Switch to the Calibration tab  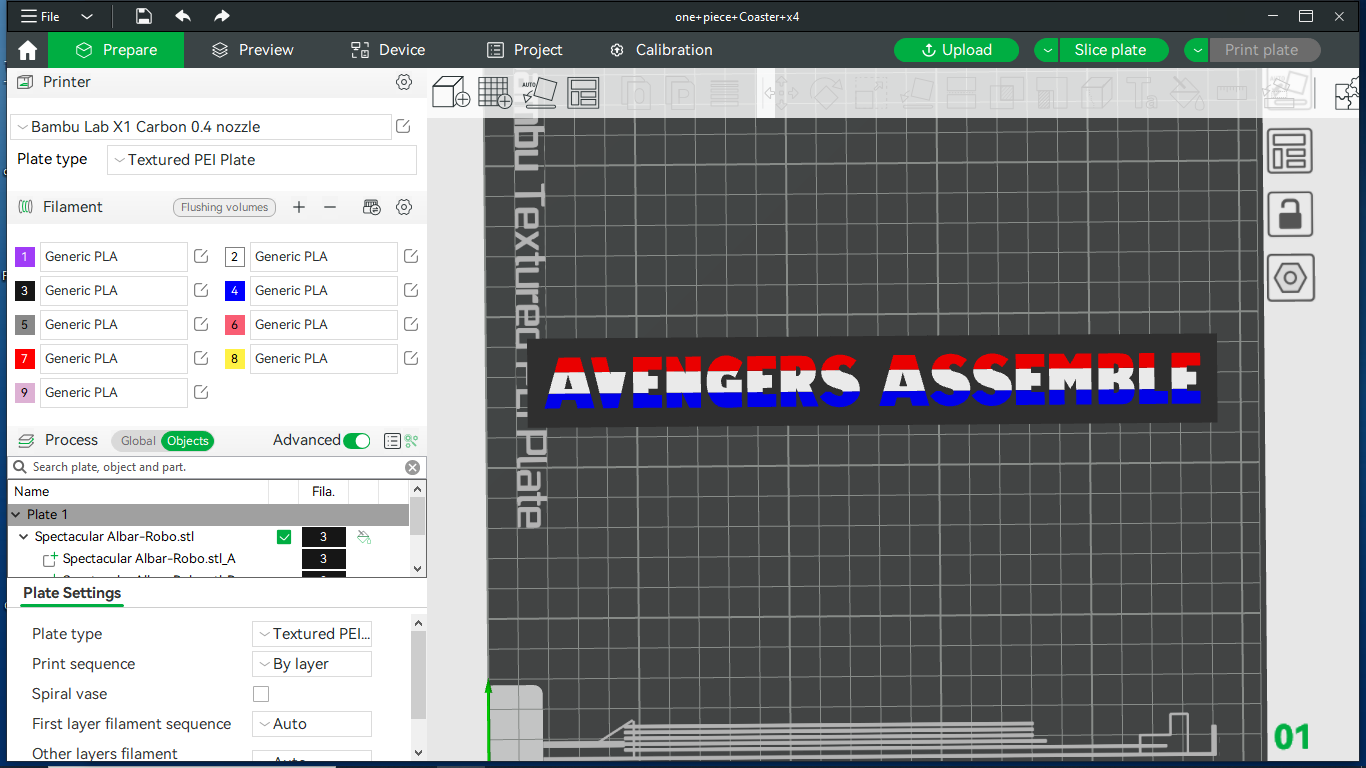(x=661, y=50)
